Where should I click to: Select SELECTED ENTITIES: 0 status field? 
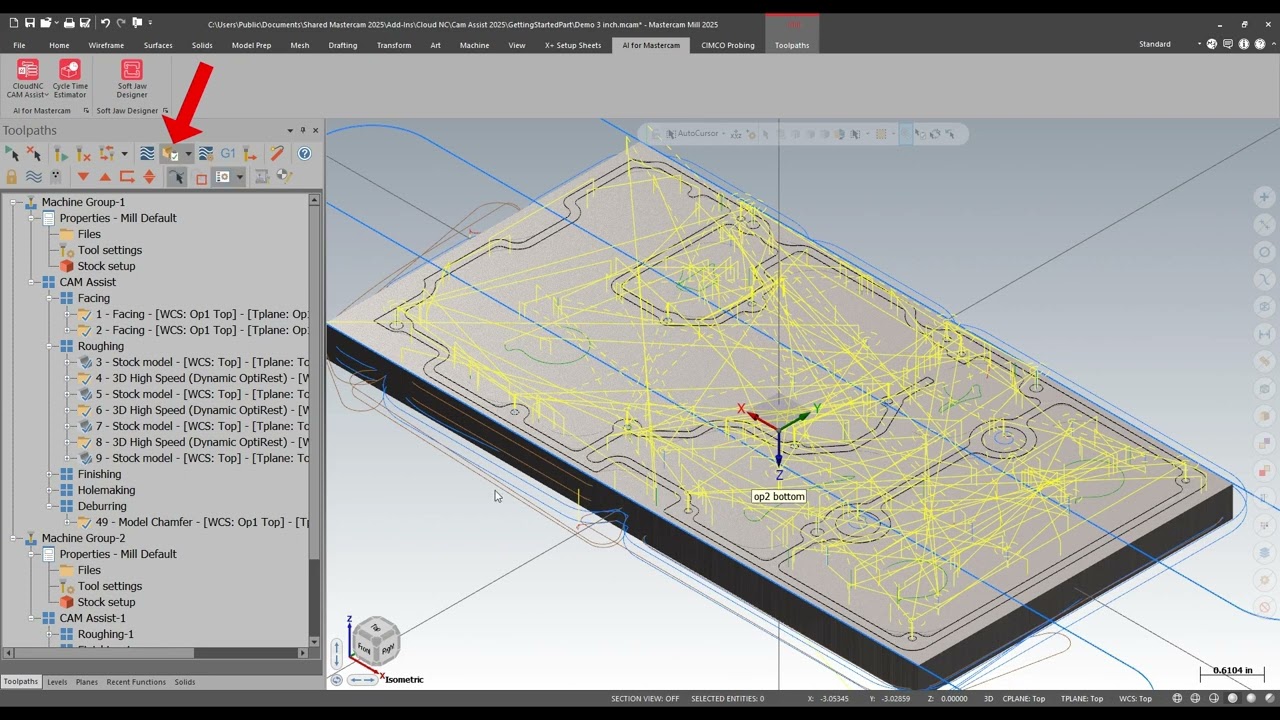[727, 699]
